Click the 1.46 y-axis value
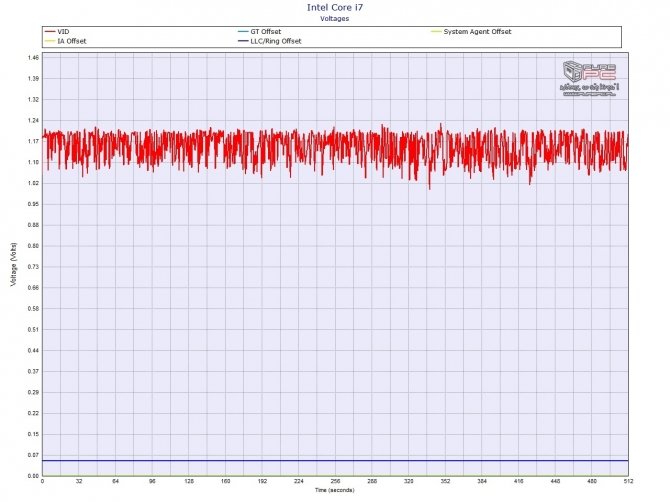This screenshot has height=502, width=670. [x=33, y=57]
